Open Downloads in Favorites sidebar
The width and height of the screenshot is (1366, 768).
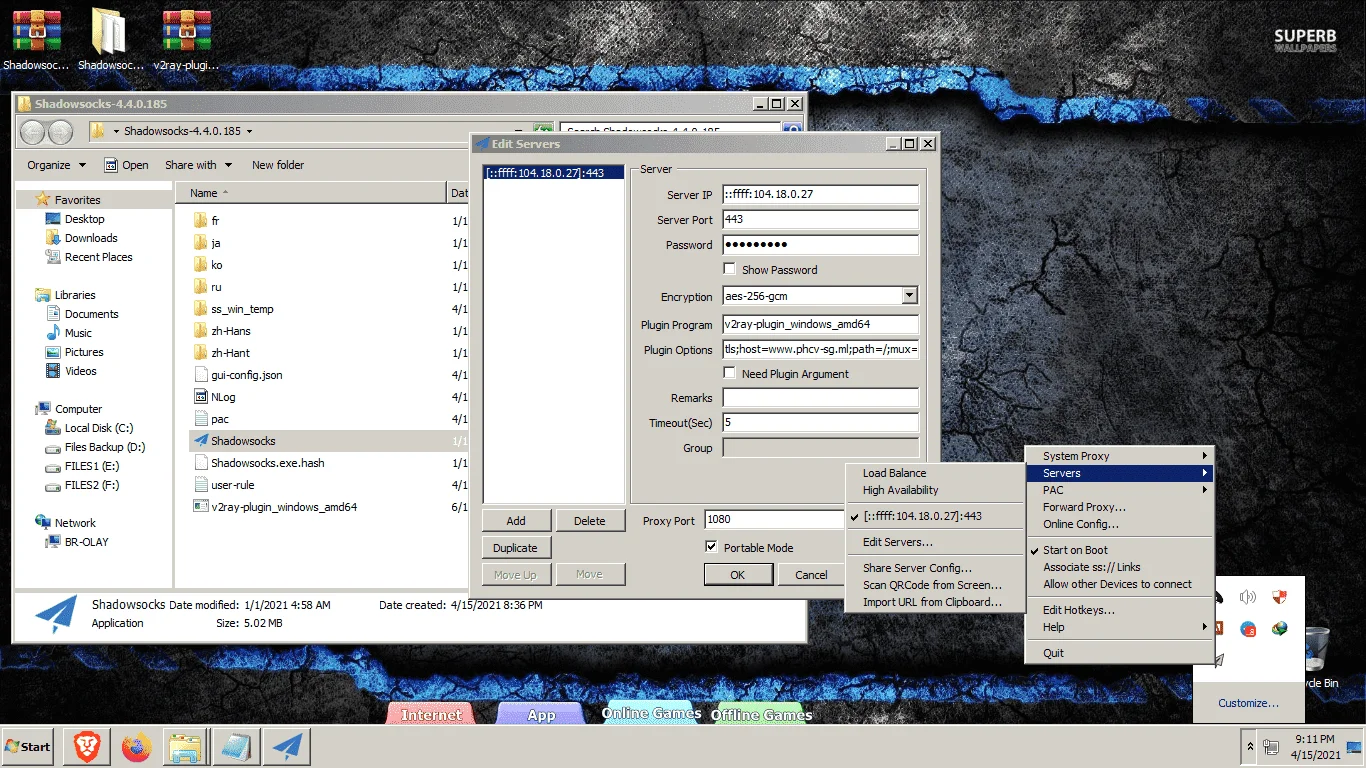pyautogui.click(x=90, y=238)
